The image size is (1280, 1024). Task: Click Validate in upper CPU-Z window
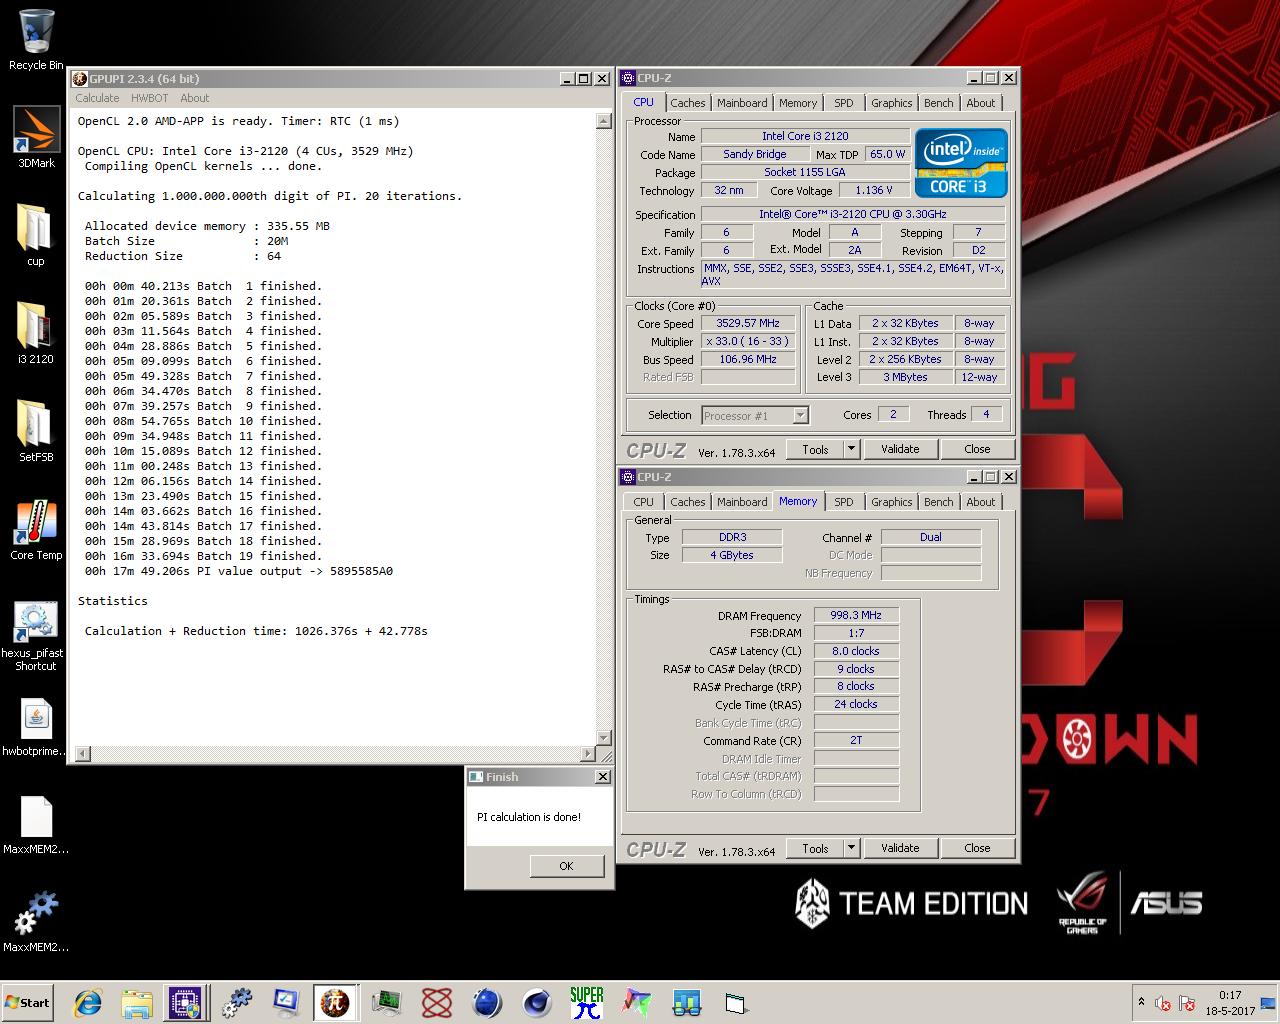click(900, 449)
